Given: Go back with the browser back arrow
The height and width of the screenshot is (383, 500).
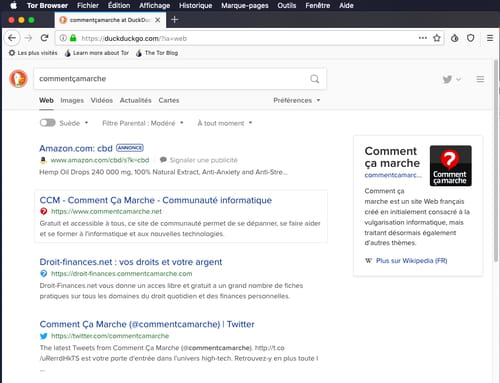Looking at the screenshot, I should (12, 38).
